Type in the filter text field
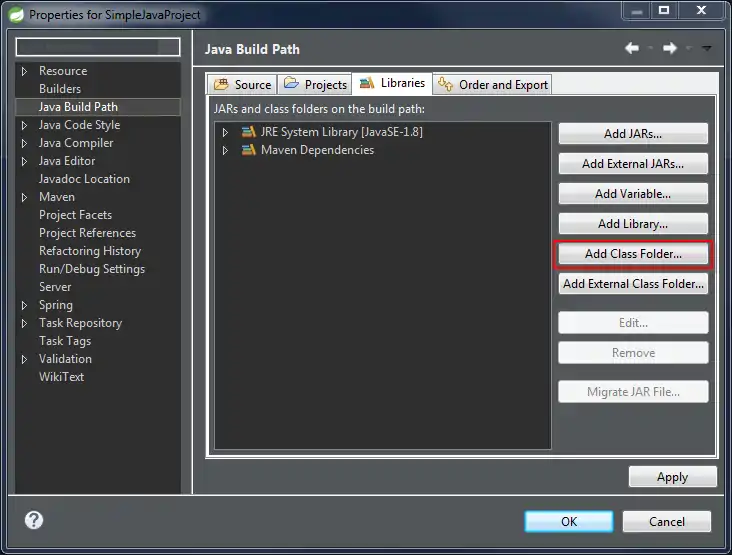 coord(98,47)
